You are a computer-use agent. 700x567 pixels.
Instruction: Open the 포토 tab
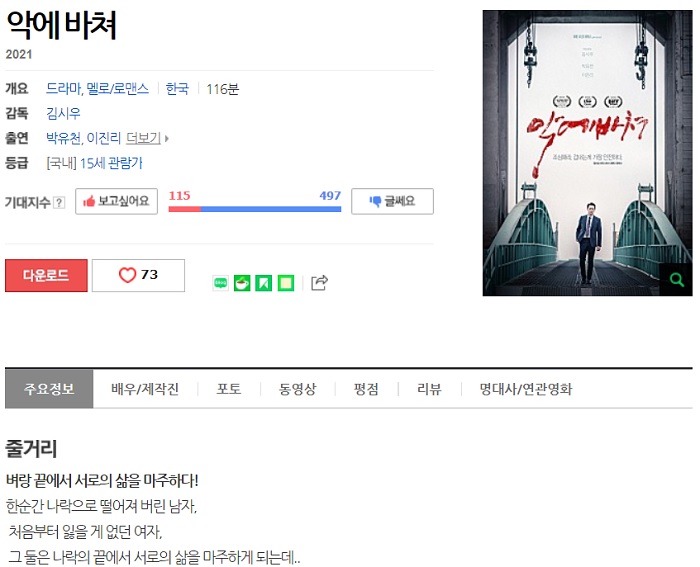pyautogui.click(x=229, y=389)
